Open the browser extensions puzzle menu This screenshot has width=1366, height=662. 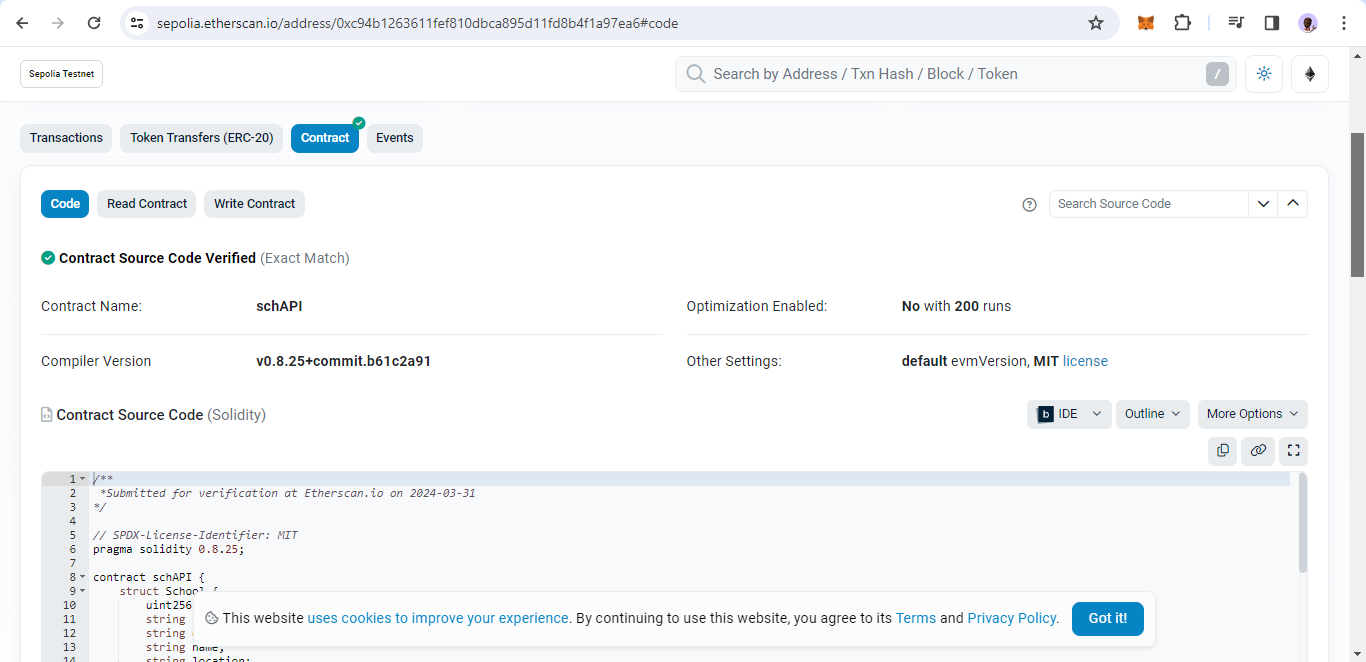(x=1182, y=23)
